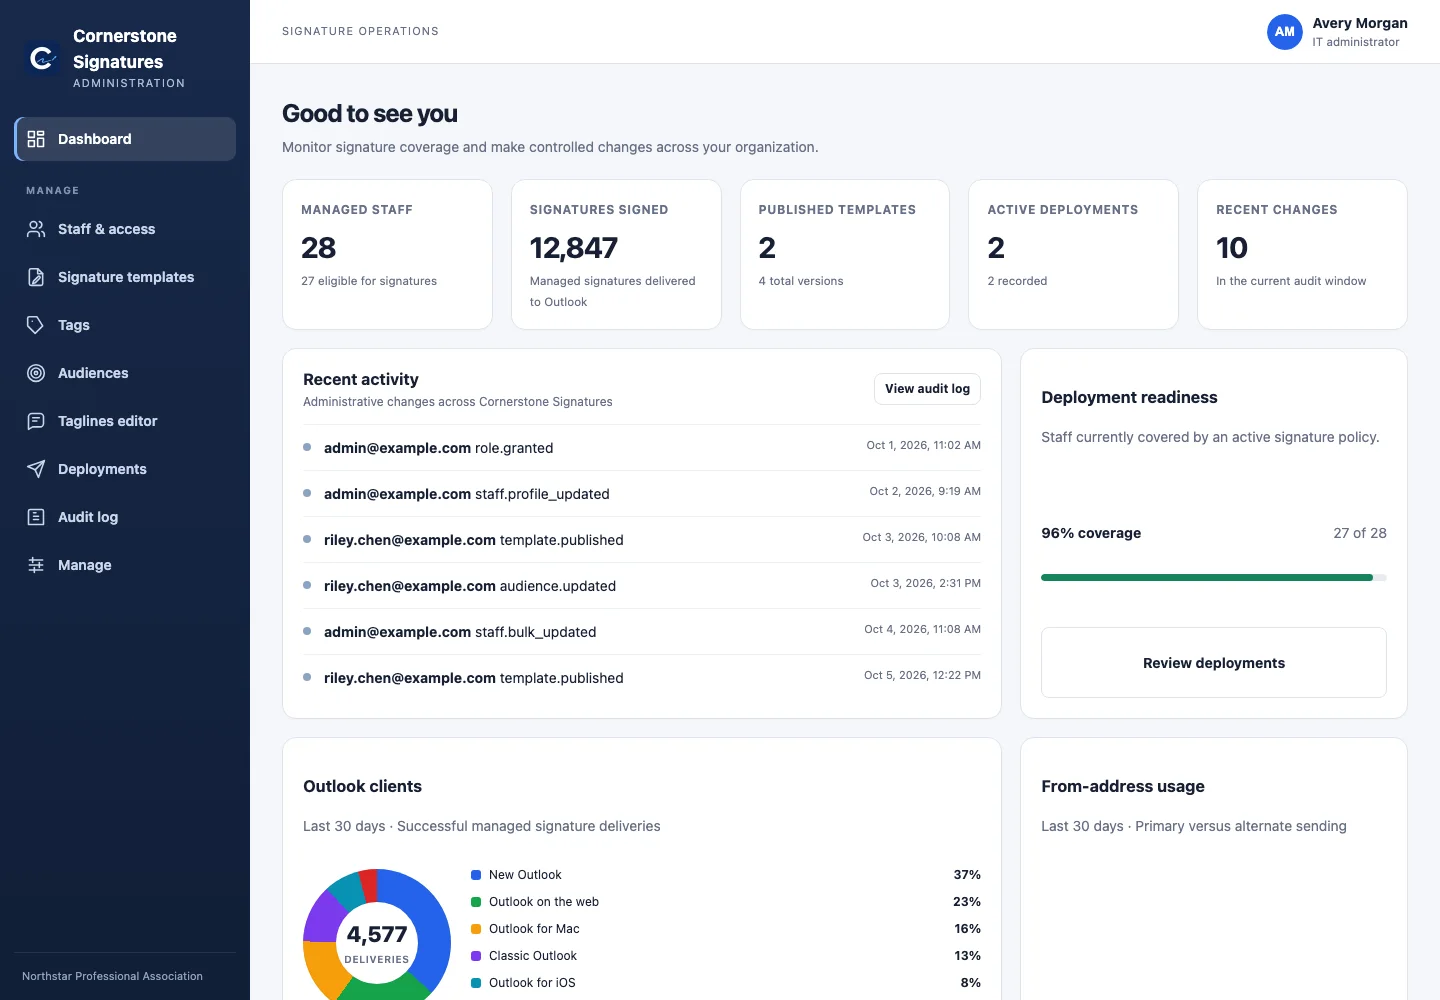Open Audit log in sidebar

point(125,517)
